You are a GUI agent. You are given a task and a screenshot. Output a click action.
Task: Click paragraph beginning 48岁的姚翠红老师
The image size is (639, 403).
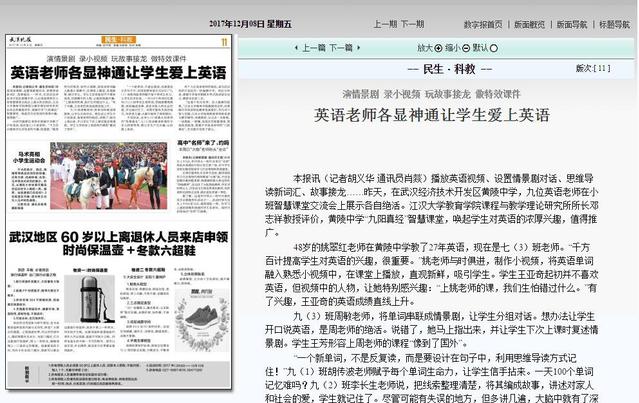[x=432, y=274]
